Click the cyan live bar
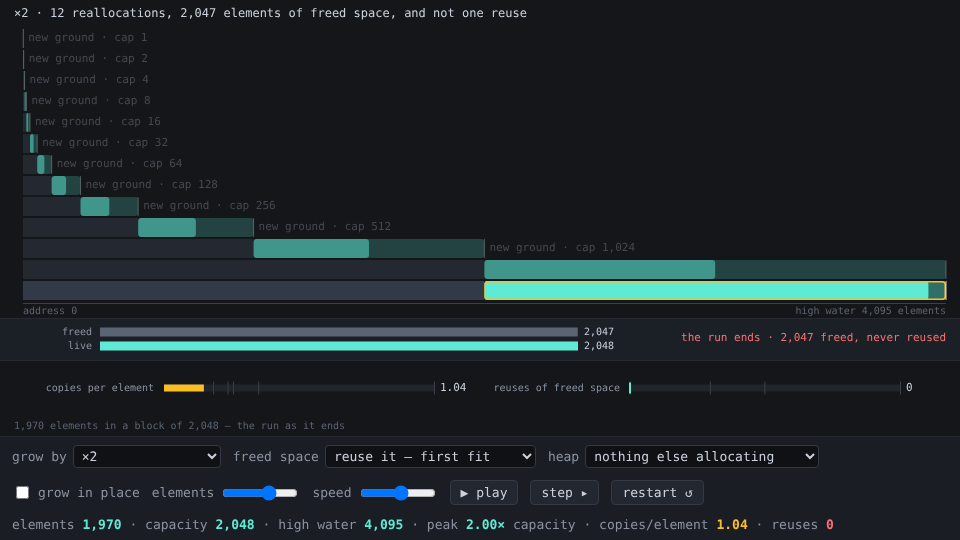 pyautogui.click(x=339, y=346)
